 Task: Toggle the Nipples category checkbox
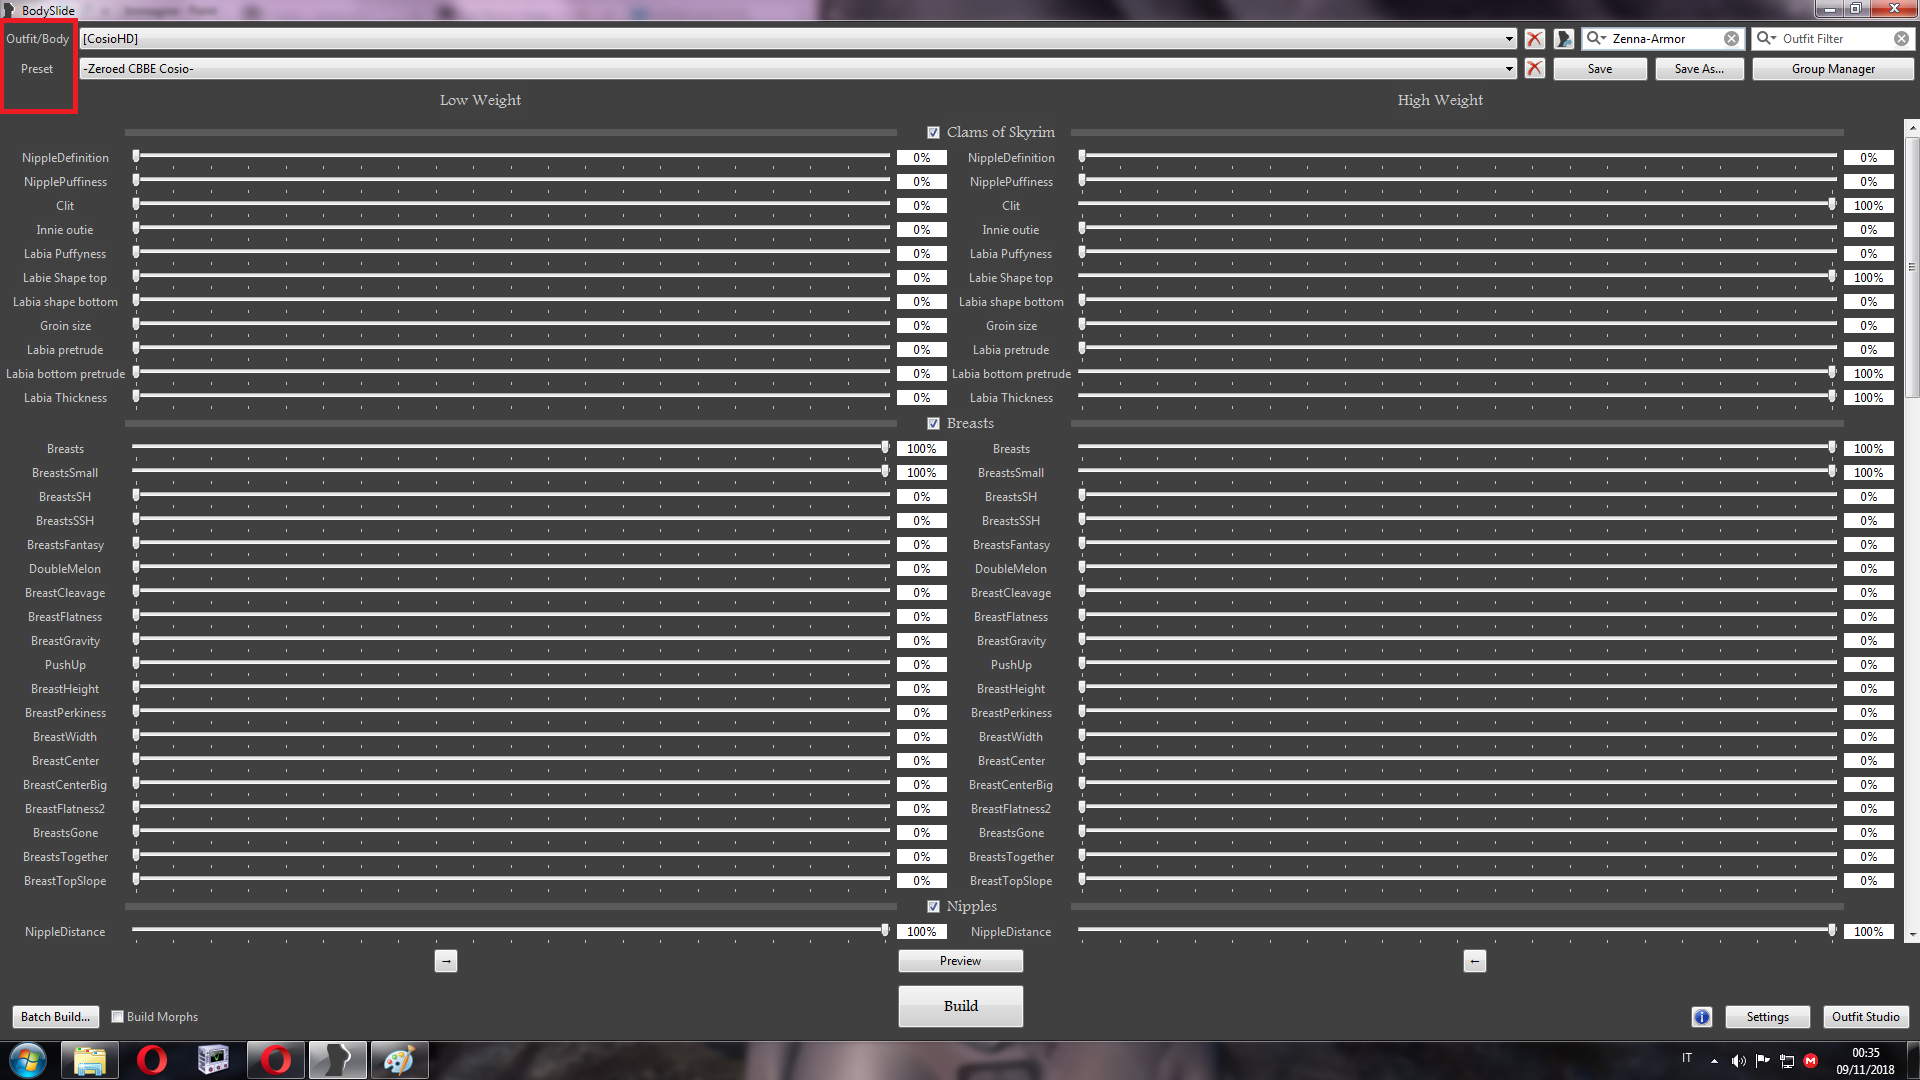pyautogui.click(x=933, y=906)
